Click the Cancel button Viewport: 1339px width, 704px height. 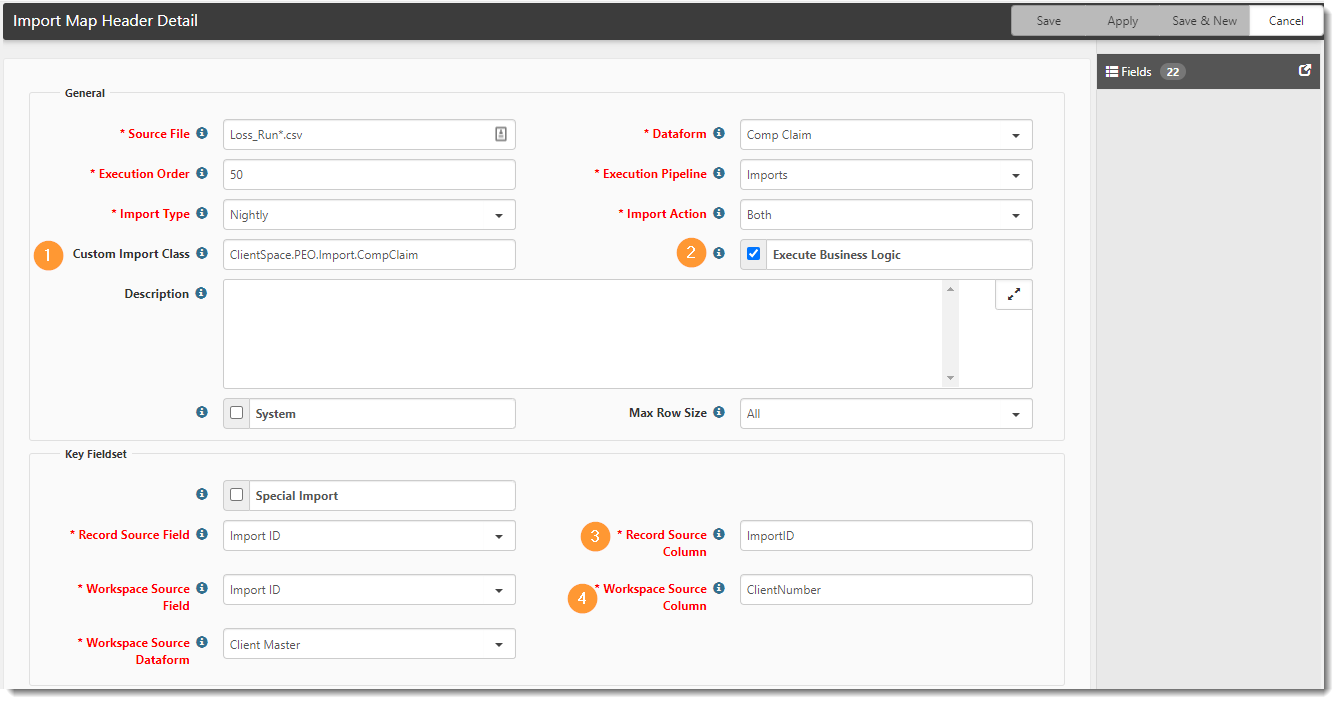click(x=1286, y=21)
